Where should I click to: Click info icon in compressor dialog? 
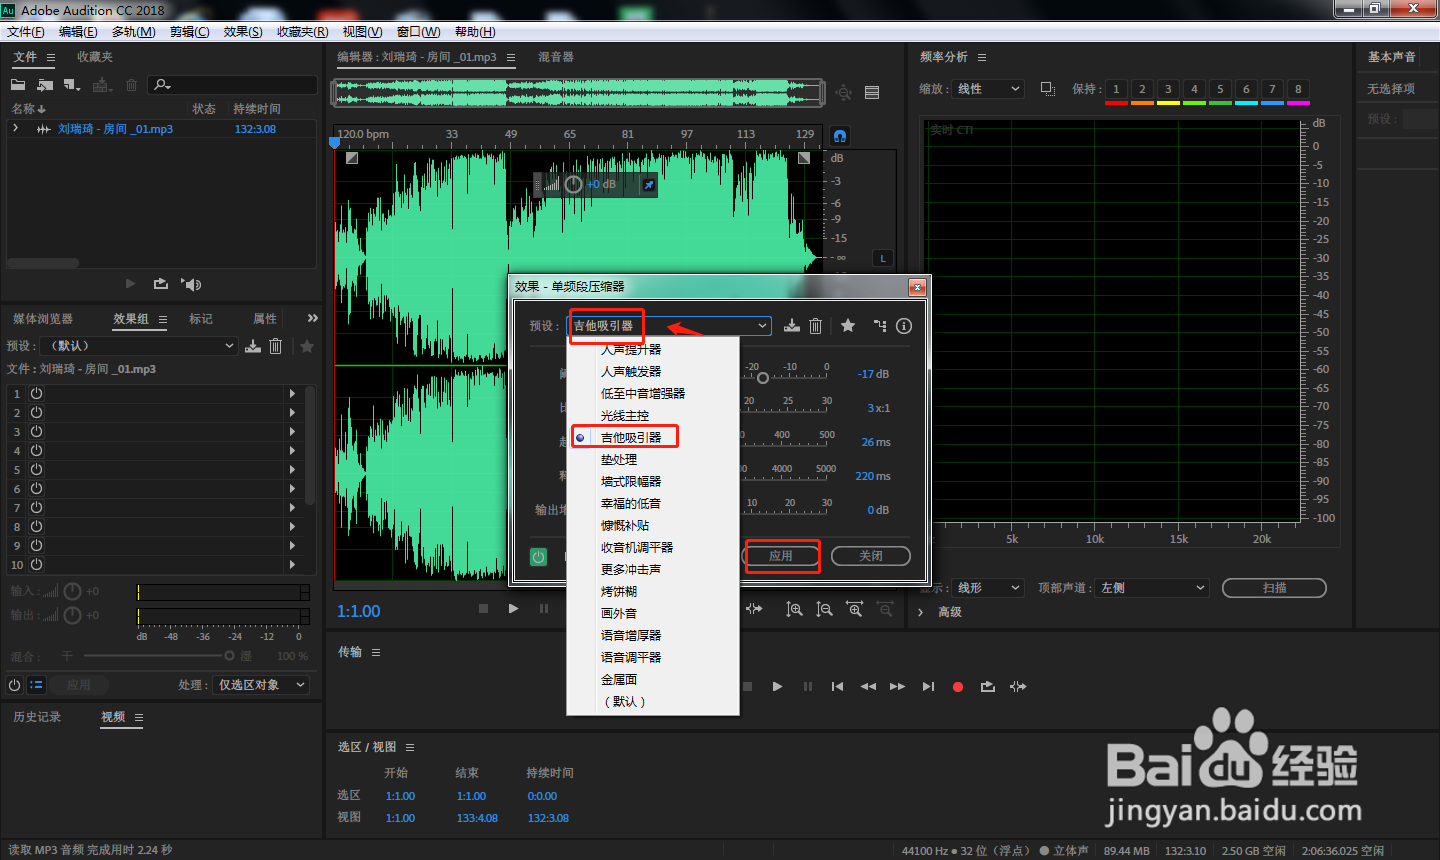coord(904,325)
